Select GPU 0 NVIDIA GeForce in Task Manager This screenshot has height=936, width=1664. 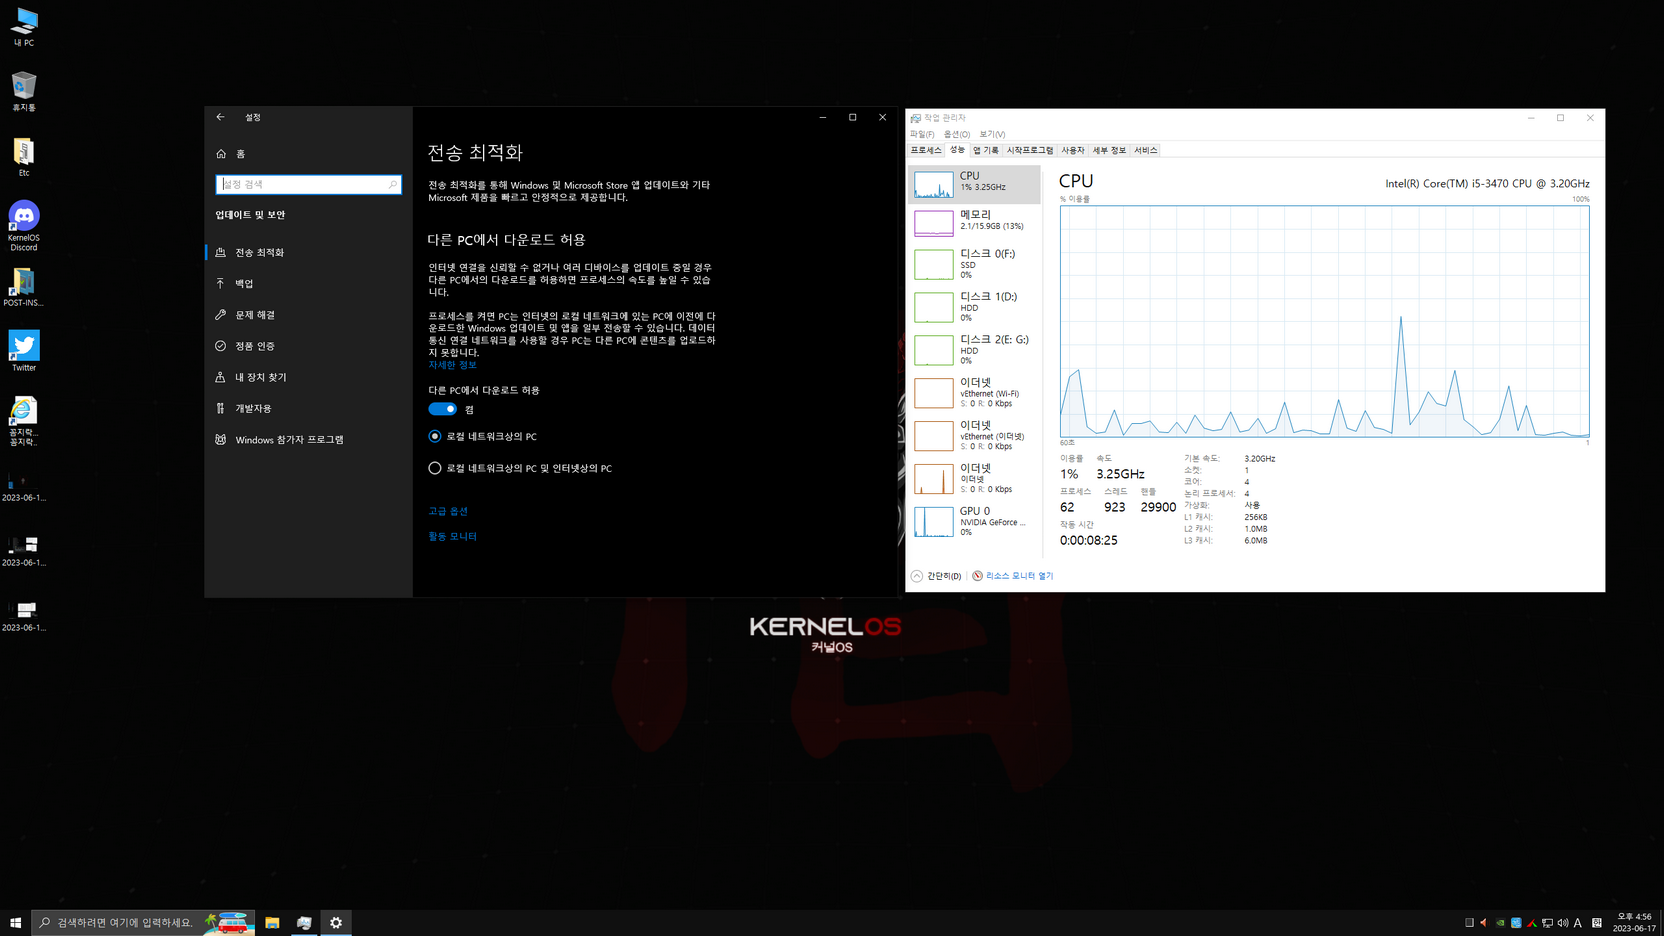tap(974, 521)
